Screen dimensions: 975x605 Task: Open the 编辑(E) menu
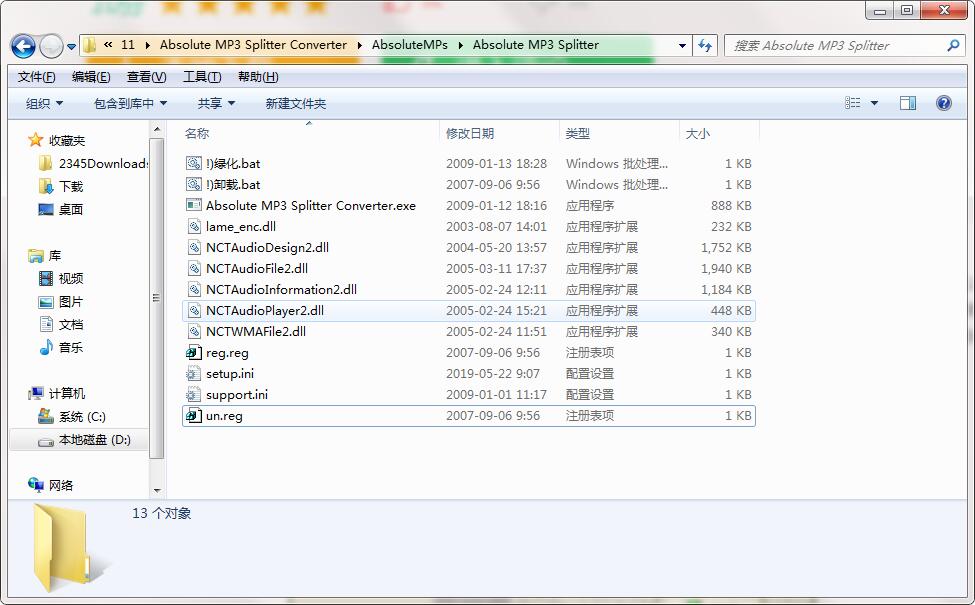[x=91, y=77]
